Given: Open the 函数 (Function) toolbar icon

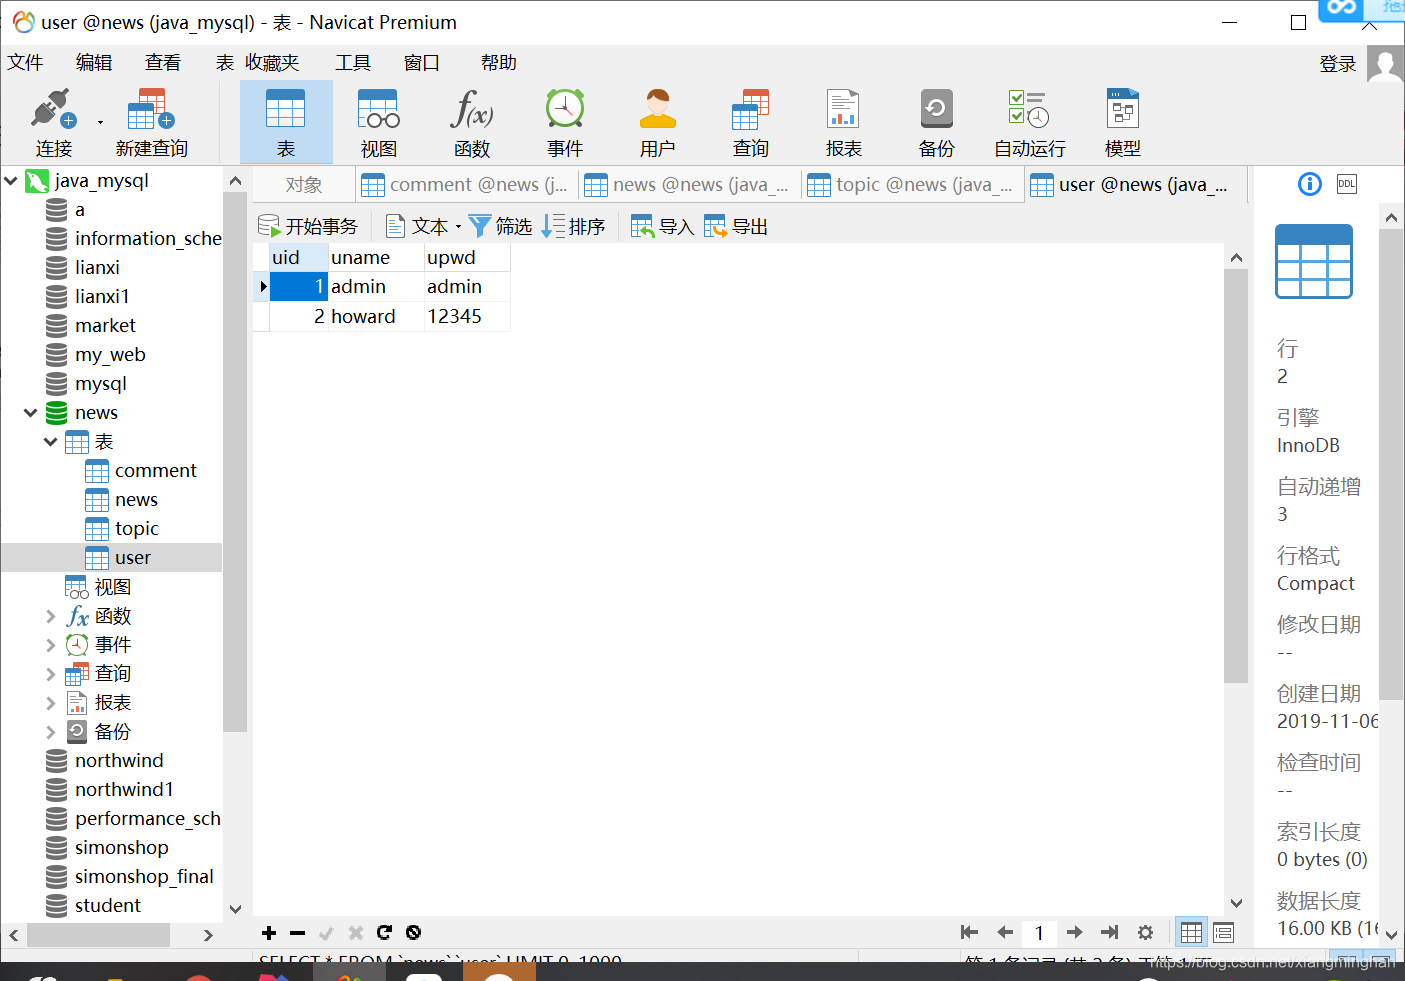Looking at the screenshot, I should (x=472, y=122).
